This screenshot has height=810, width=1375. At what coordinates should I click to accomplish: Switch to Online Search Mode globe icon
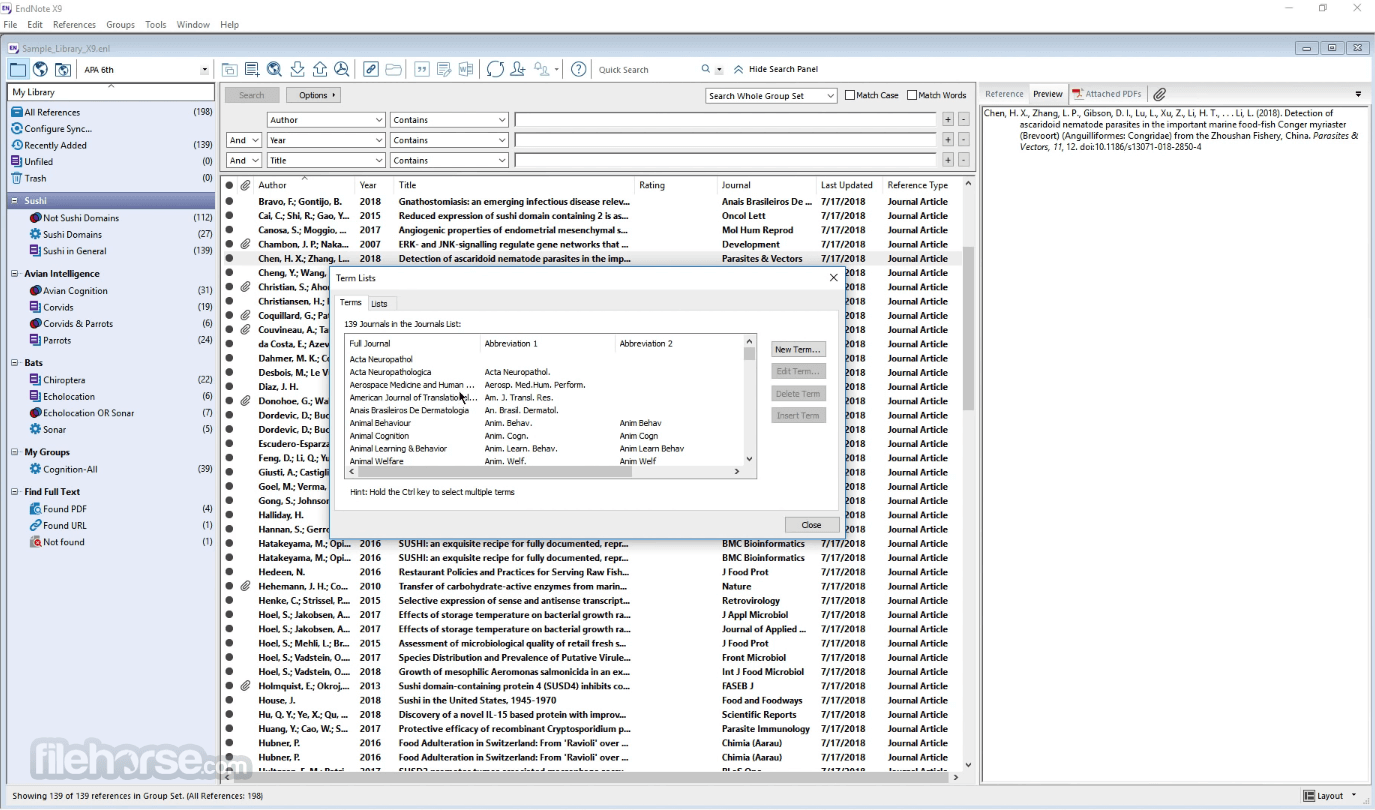coord(38,69)
